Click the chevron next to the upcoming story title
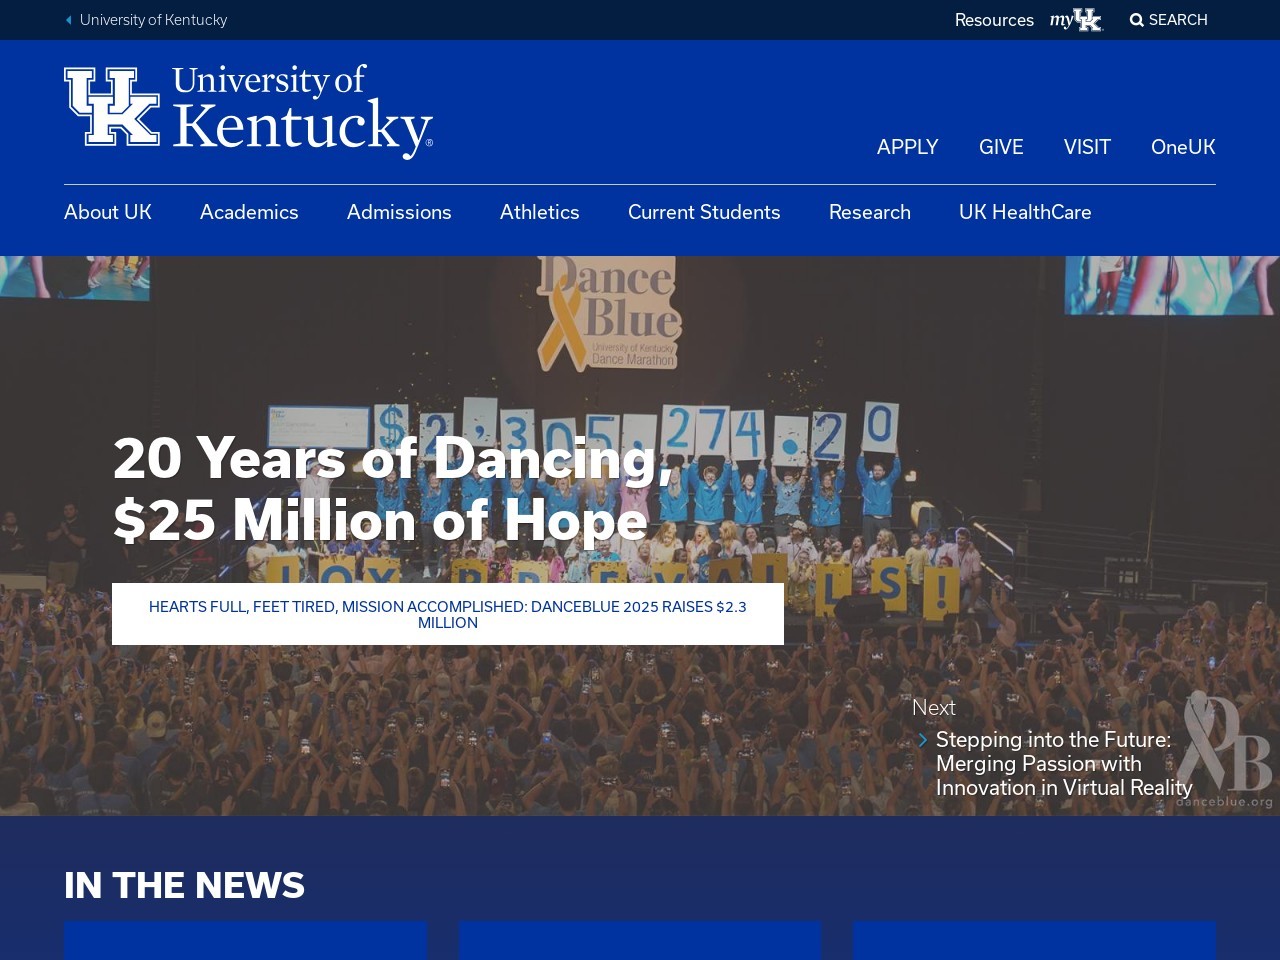Screen dimensions: 1280x960 point(923,740)
